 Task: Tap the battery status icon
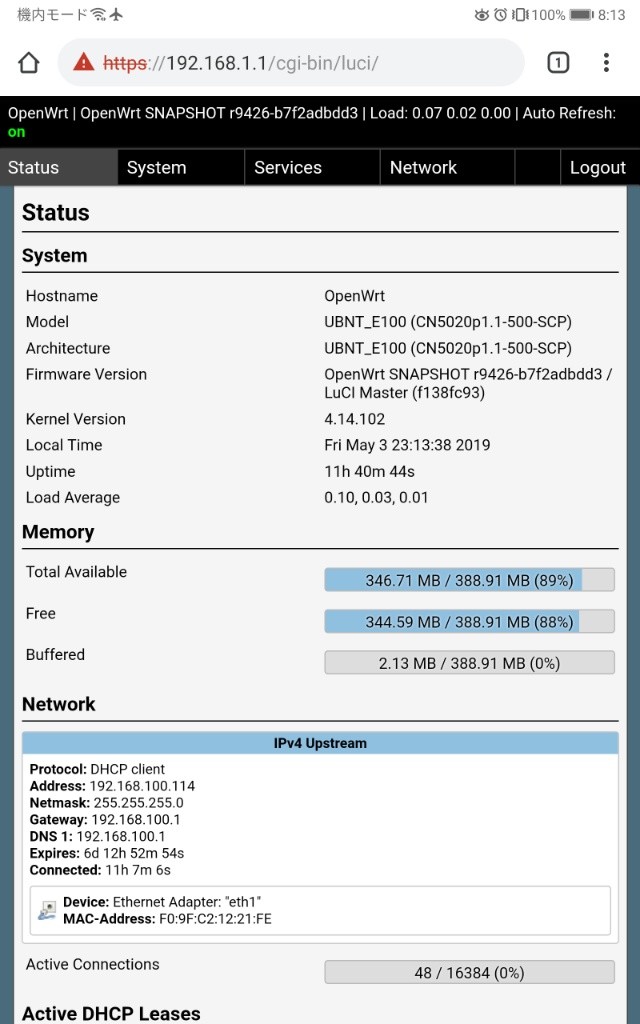[x=581, y=14]
